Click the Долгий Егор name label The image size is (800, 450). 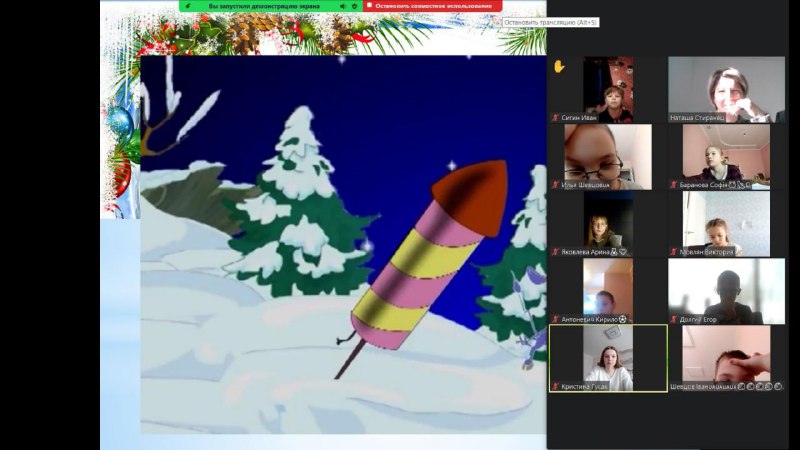tap(698, 320)
